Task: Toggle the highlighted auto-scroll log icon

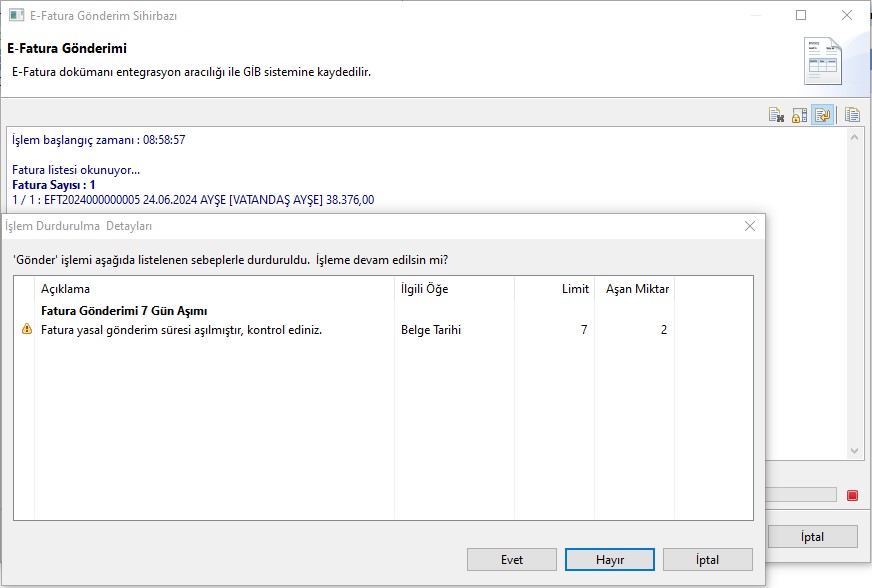Action: click(x=822, y=115)
